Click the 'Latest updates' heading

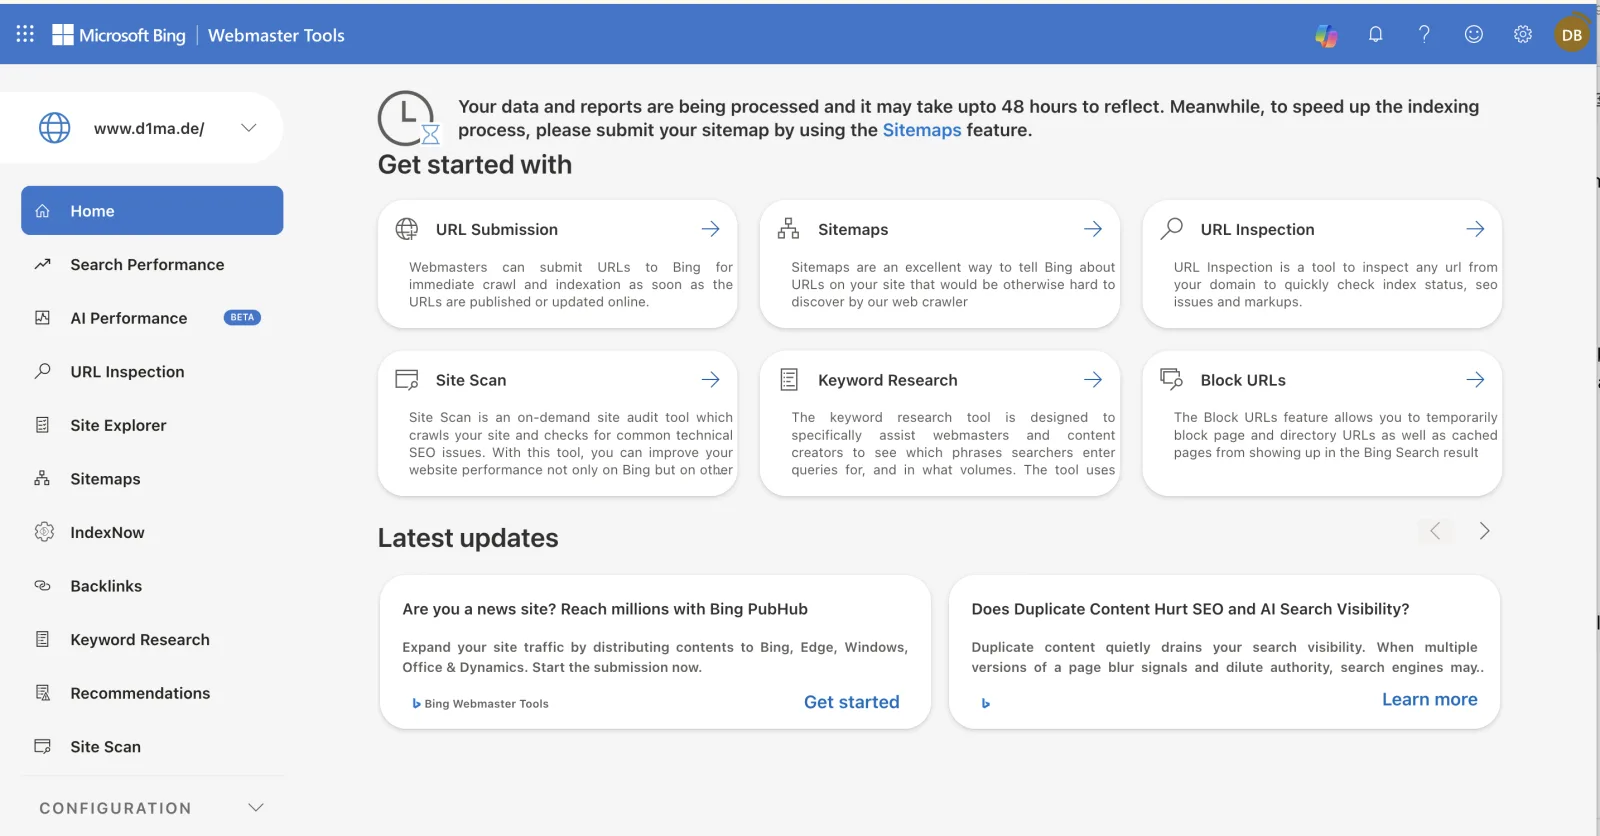[x=468, y=538]
